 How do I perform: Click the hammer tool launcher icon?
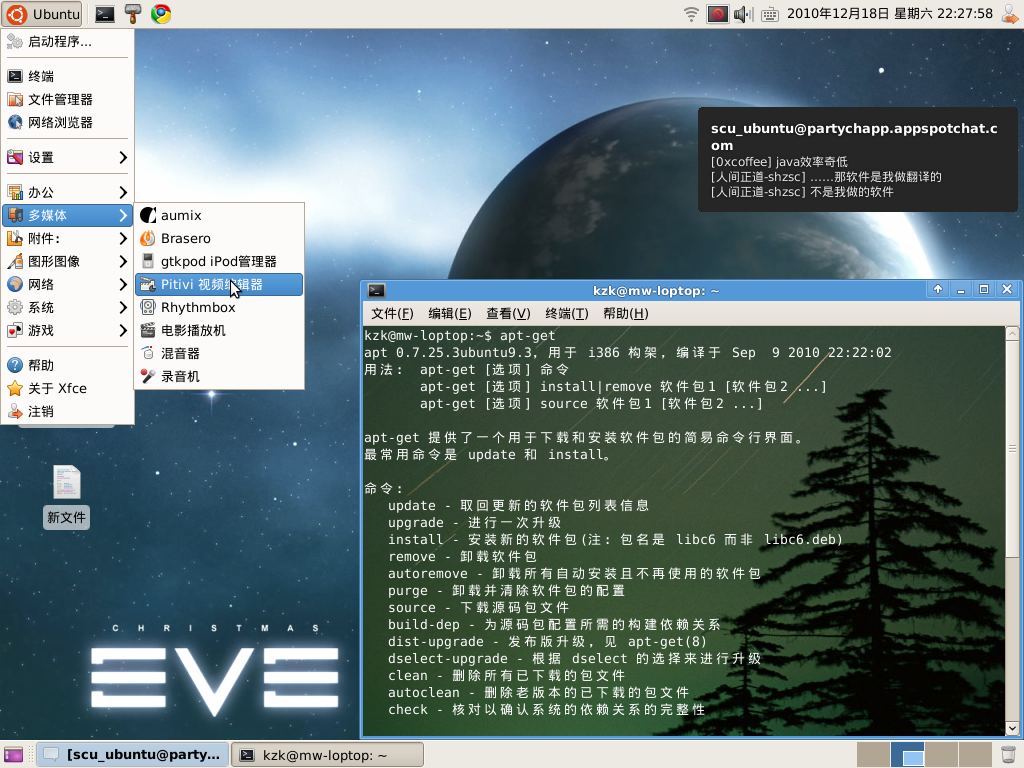(133, 14)
